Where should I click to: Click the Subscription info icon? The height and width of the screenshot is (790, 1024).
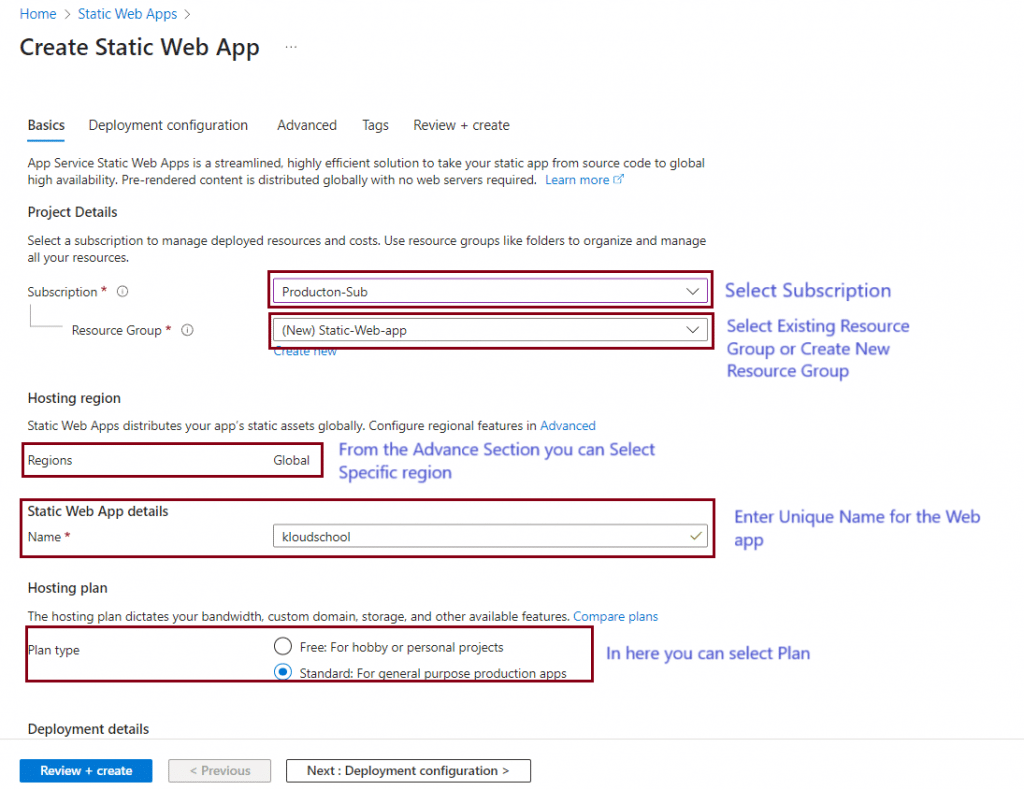coord(123,292)
